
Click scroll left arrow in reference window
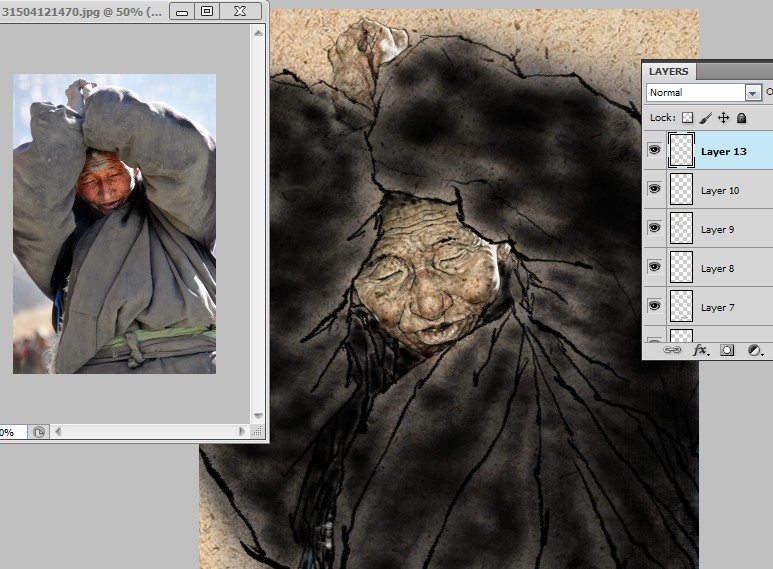(58, 432)
